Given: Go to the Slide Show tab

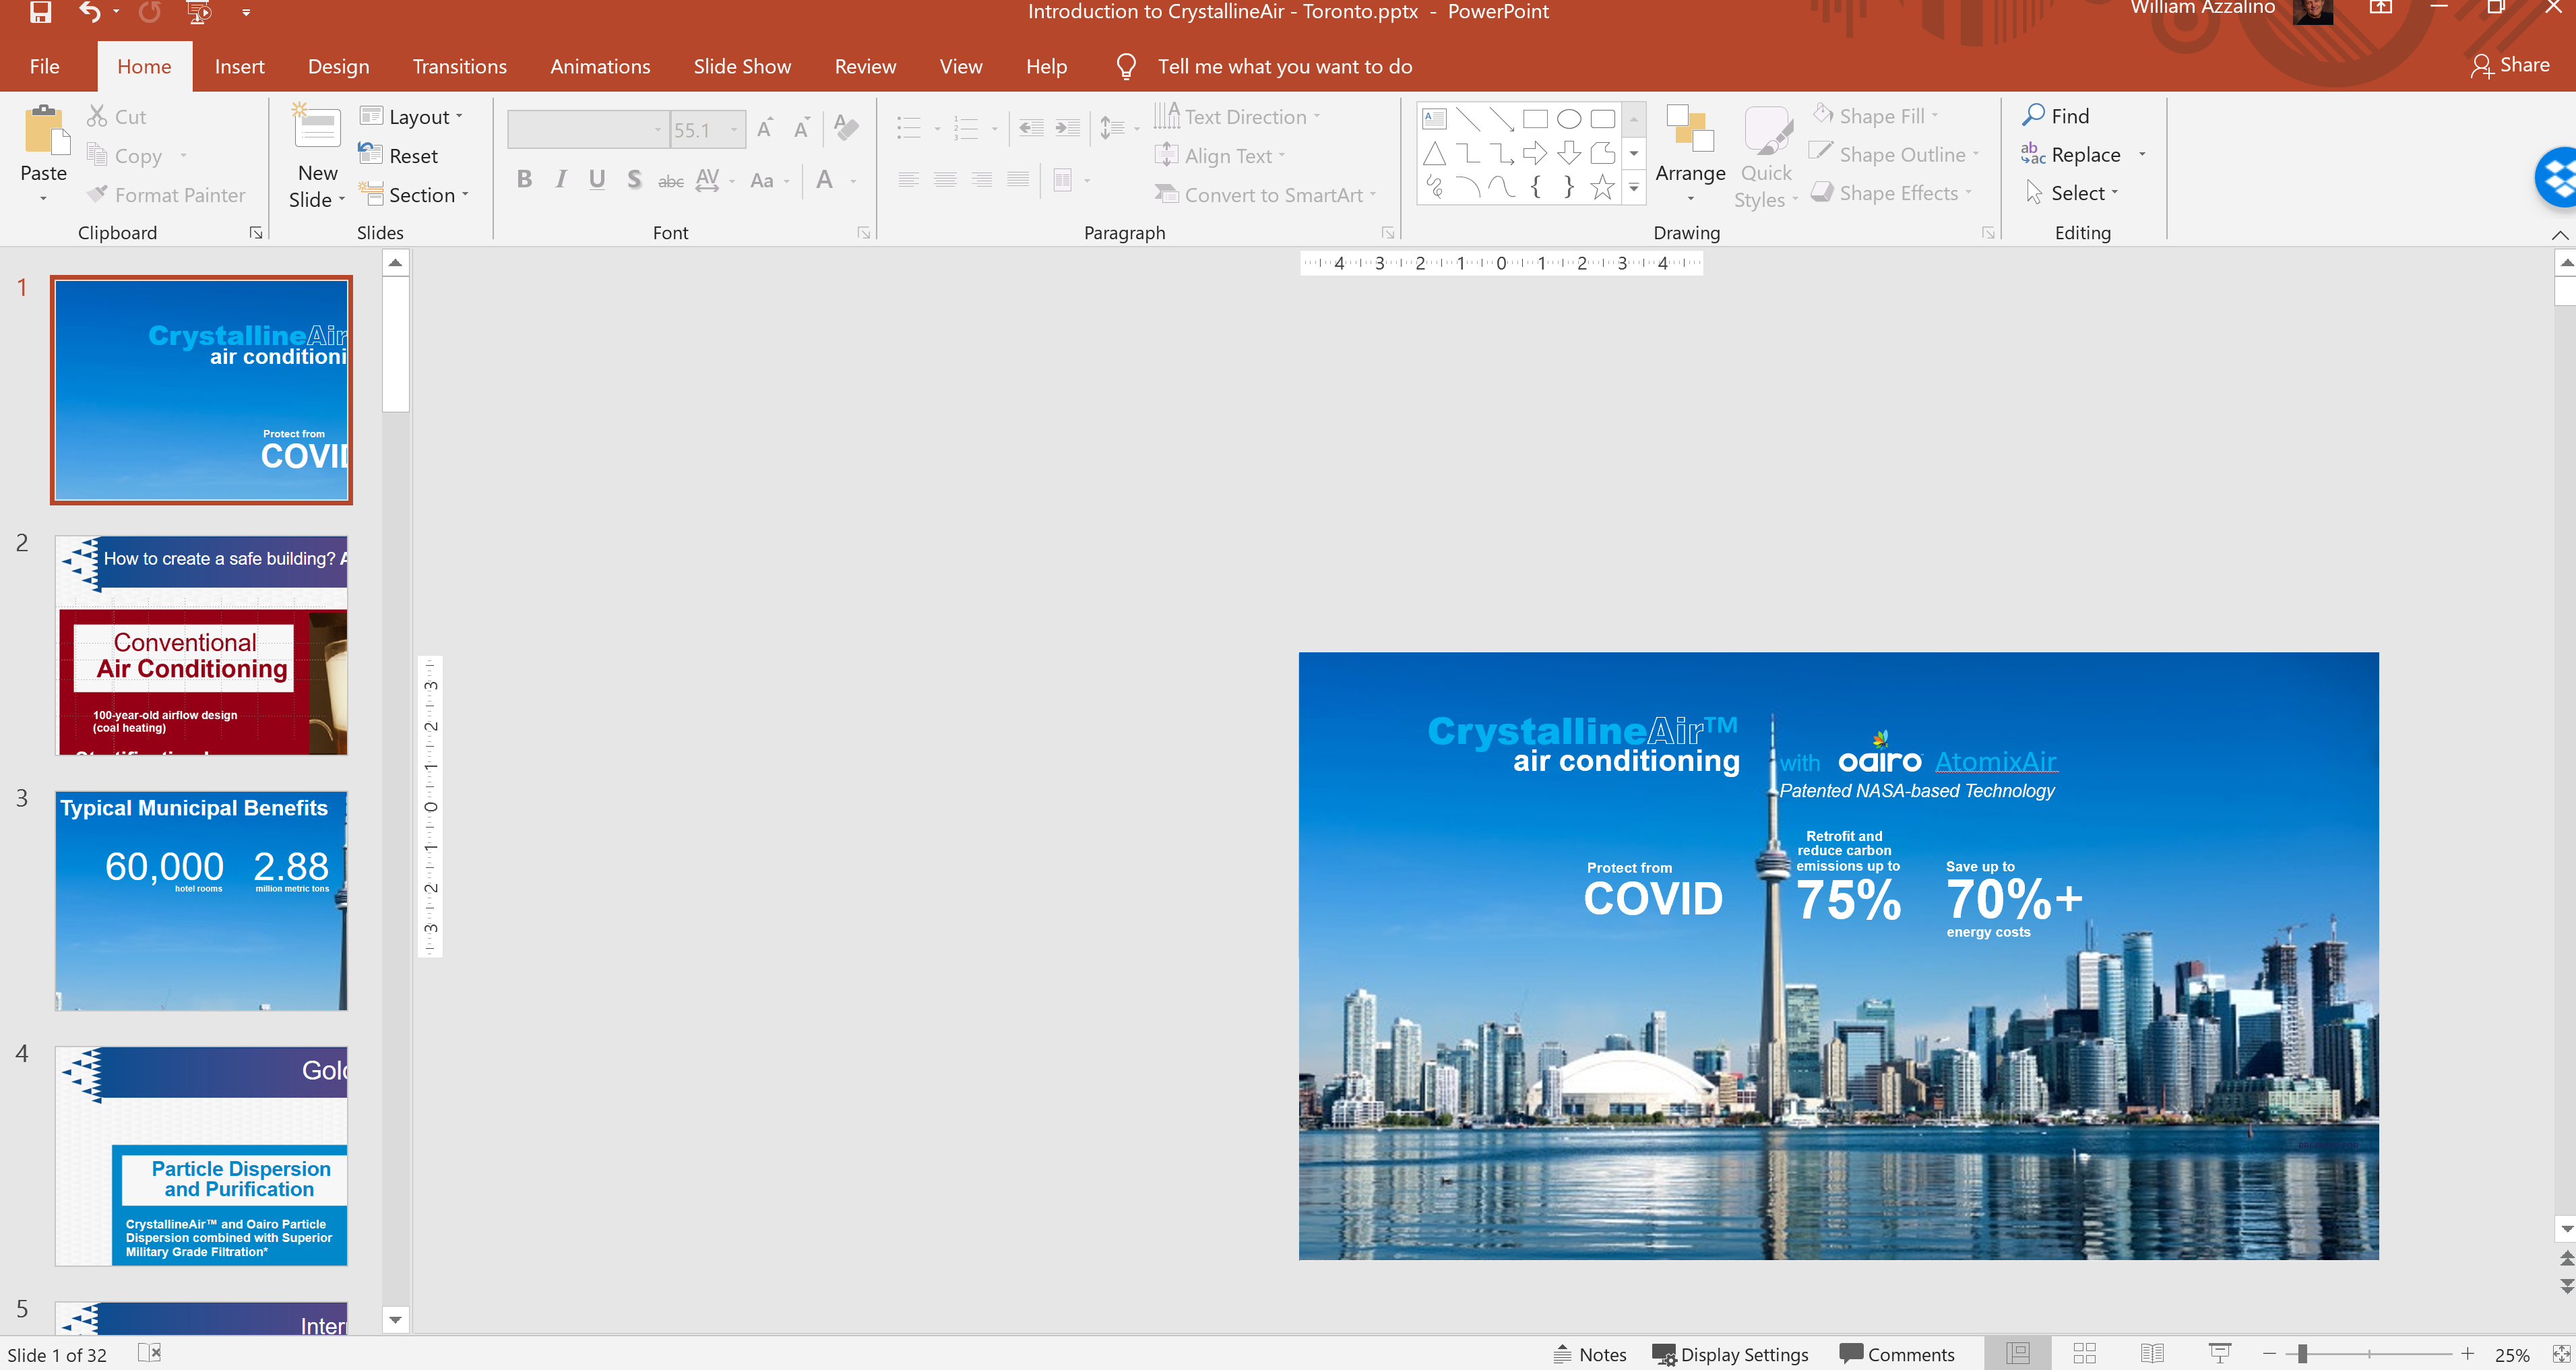Looking at the screenshot, I should pos(742,66).
